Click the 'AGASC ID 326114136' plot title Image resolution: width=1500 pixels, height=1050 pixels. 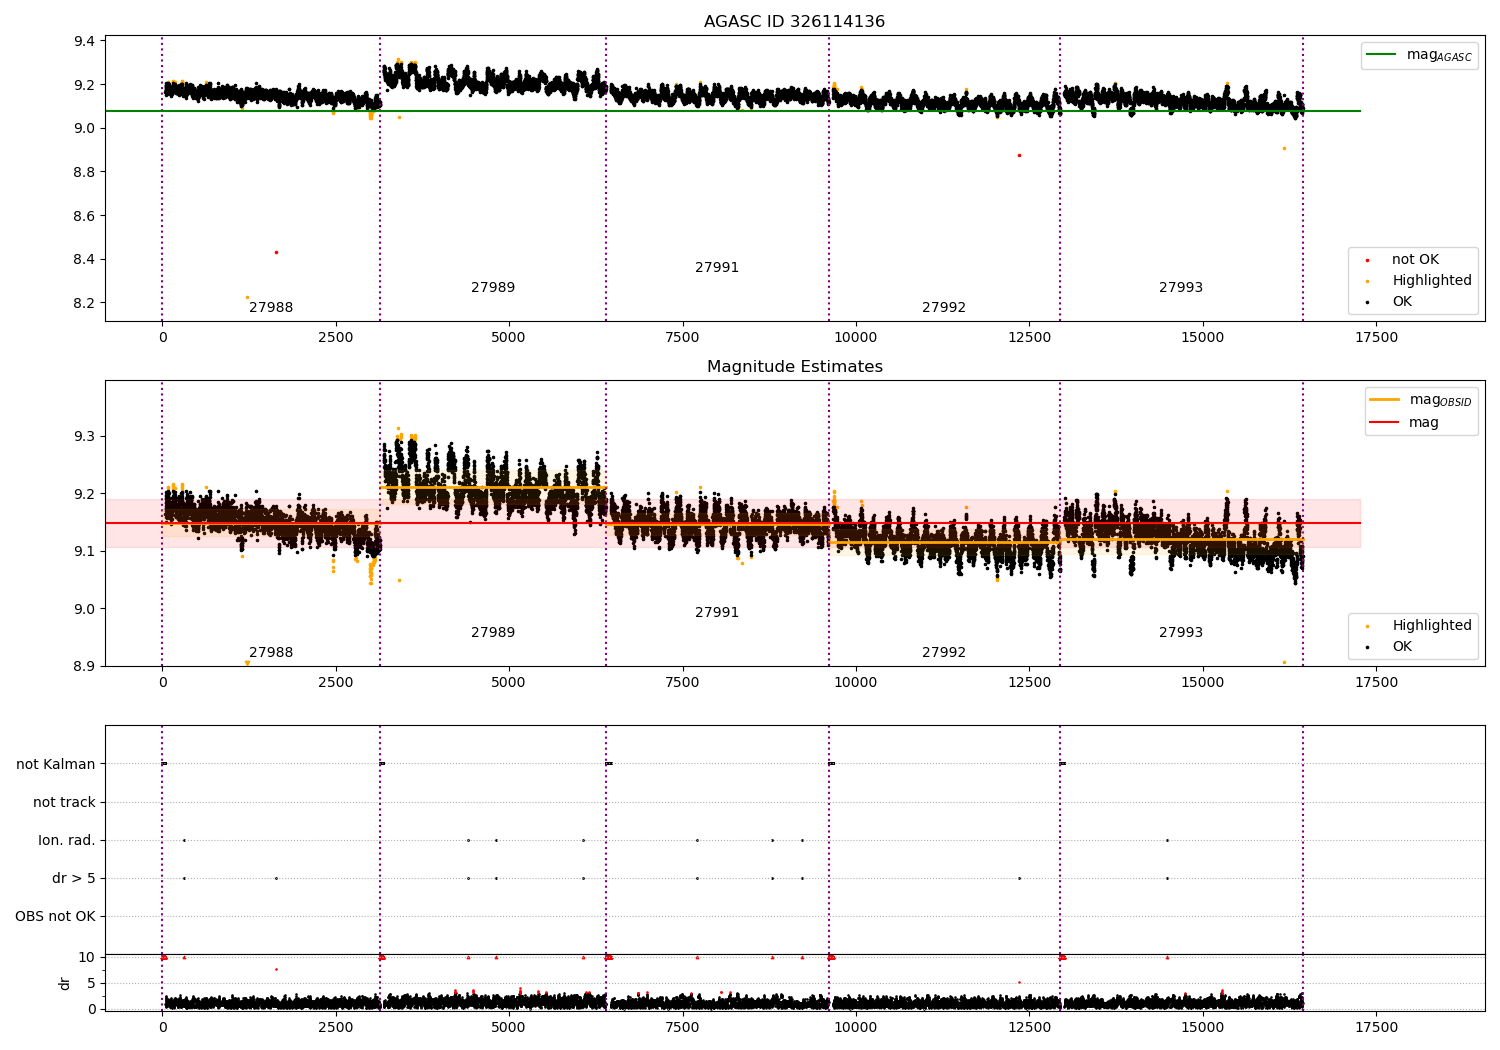pos(794,22)
